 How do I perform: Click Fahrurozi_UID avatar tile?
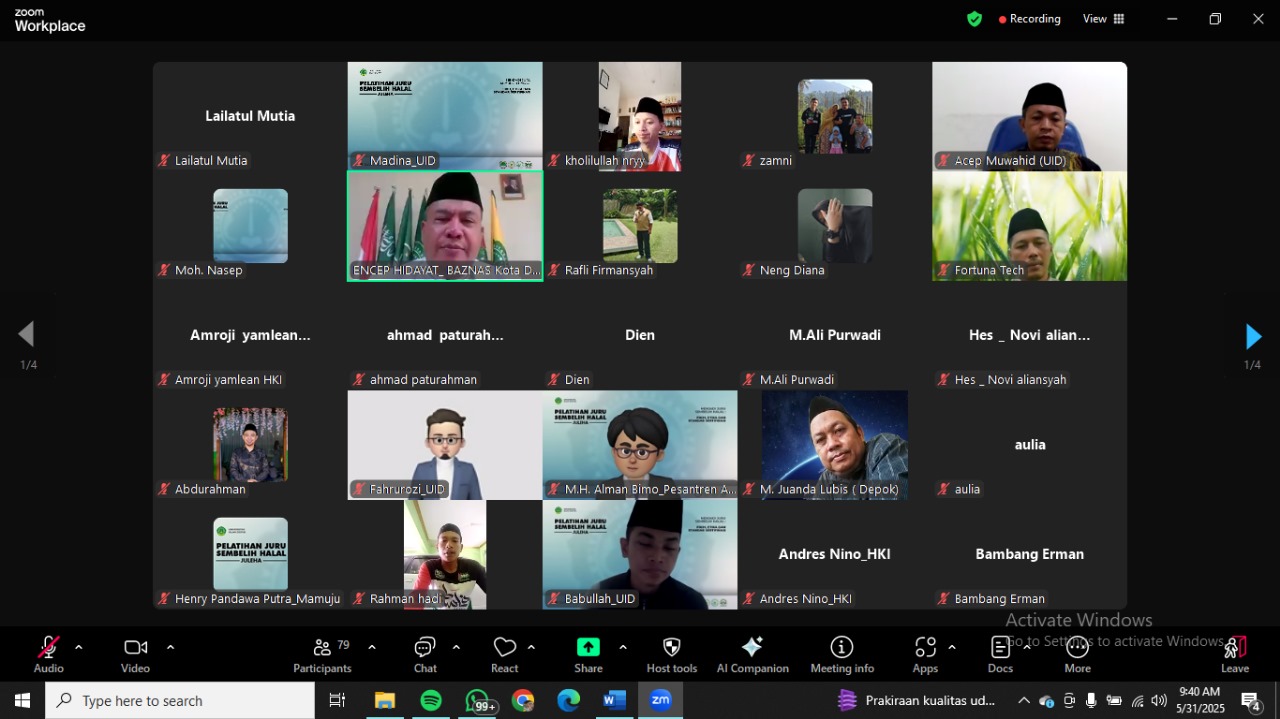[x=445, y=445]
